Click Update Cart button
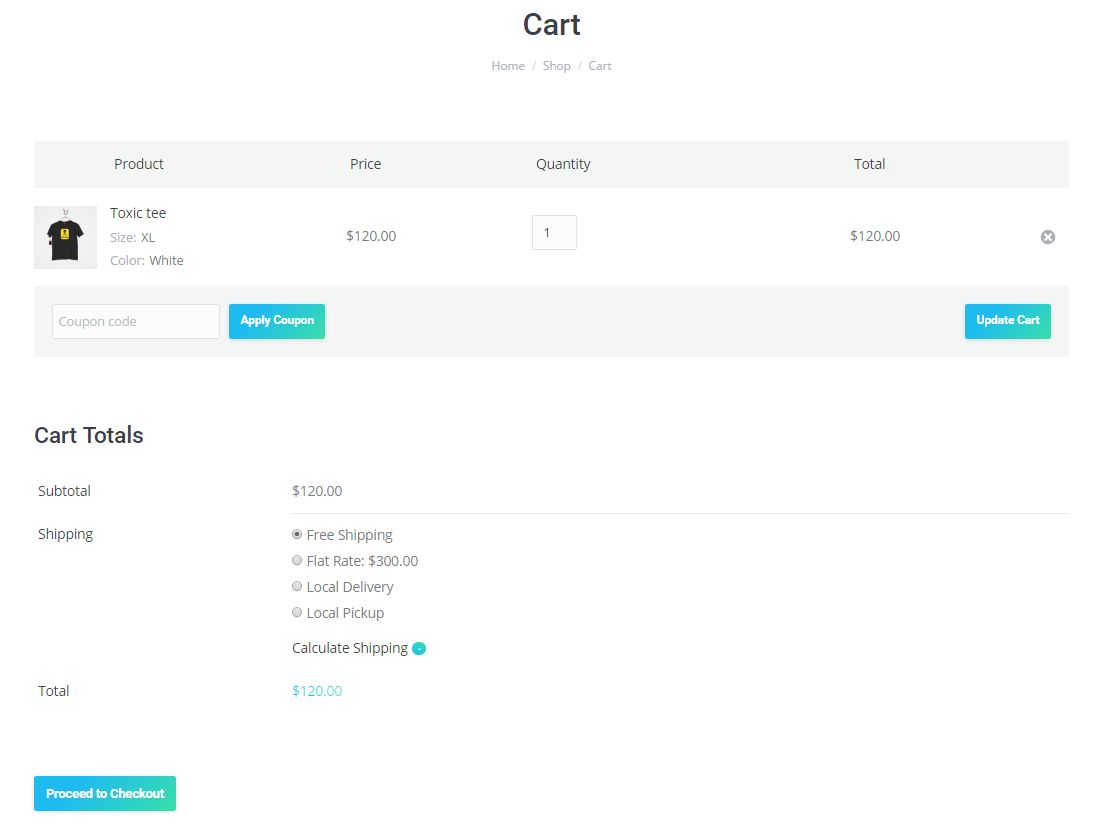The width and height of the screenshot is (1118, 835). pyautogui.click(x=1007, y=321)
